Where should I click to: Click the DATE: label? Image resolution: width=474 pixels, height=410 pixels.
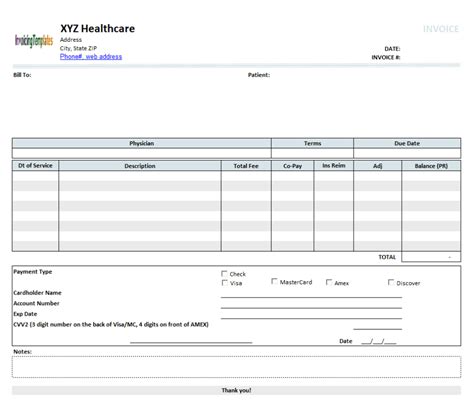(x=392, y=49)
